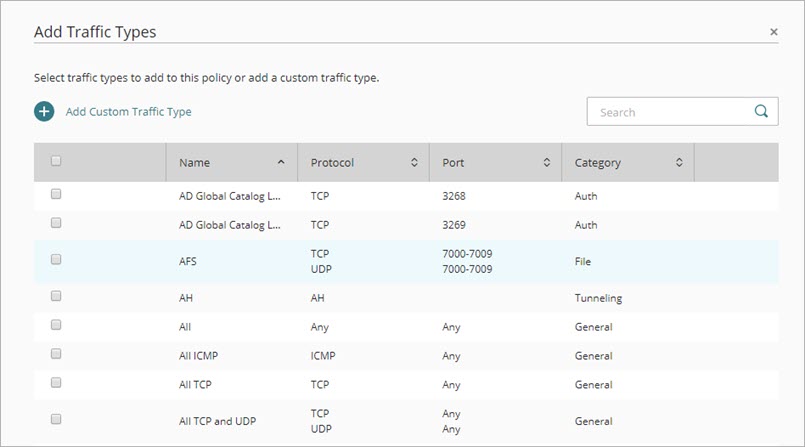Click the Name column header

pos(195,162)
